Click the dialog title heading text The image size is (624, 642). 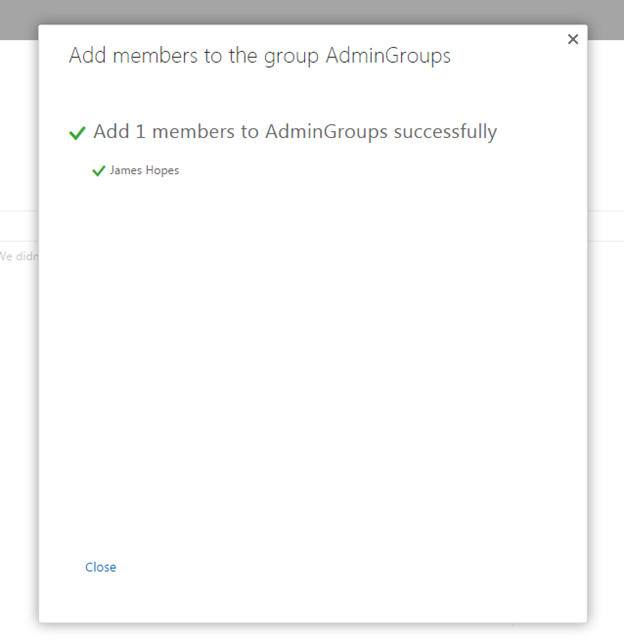259,56
